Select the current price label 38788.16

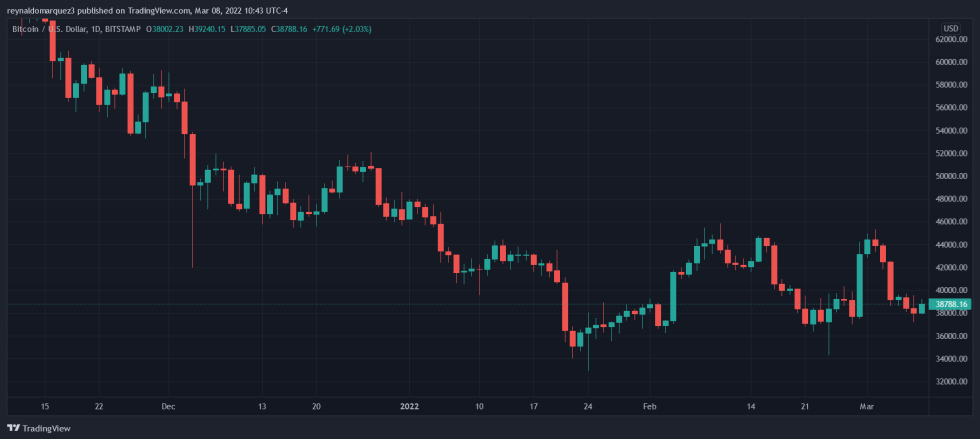point(952,305)
